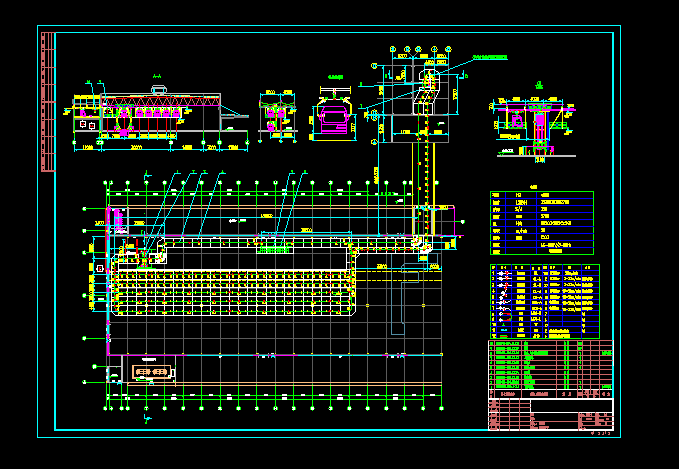Click the symbol legend table with blue gridlines
679x469 pixels.
click(x=545, y=301)
